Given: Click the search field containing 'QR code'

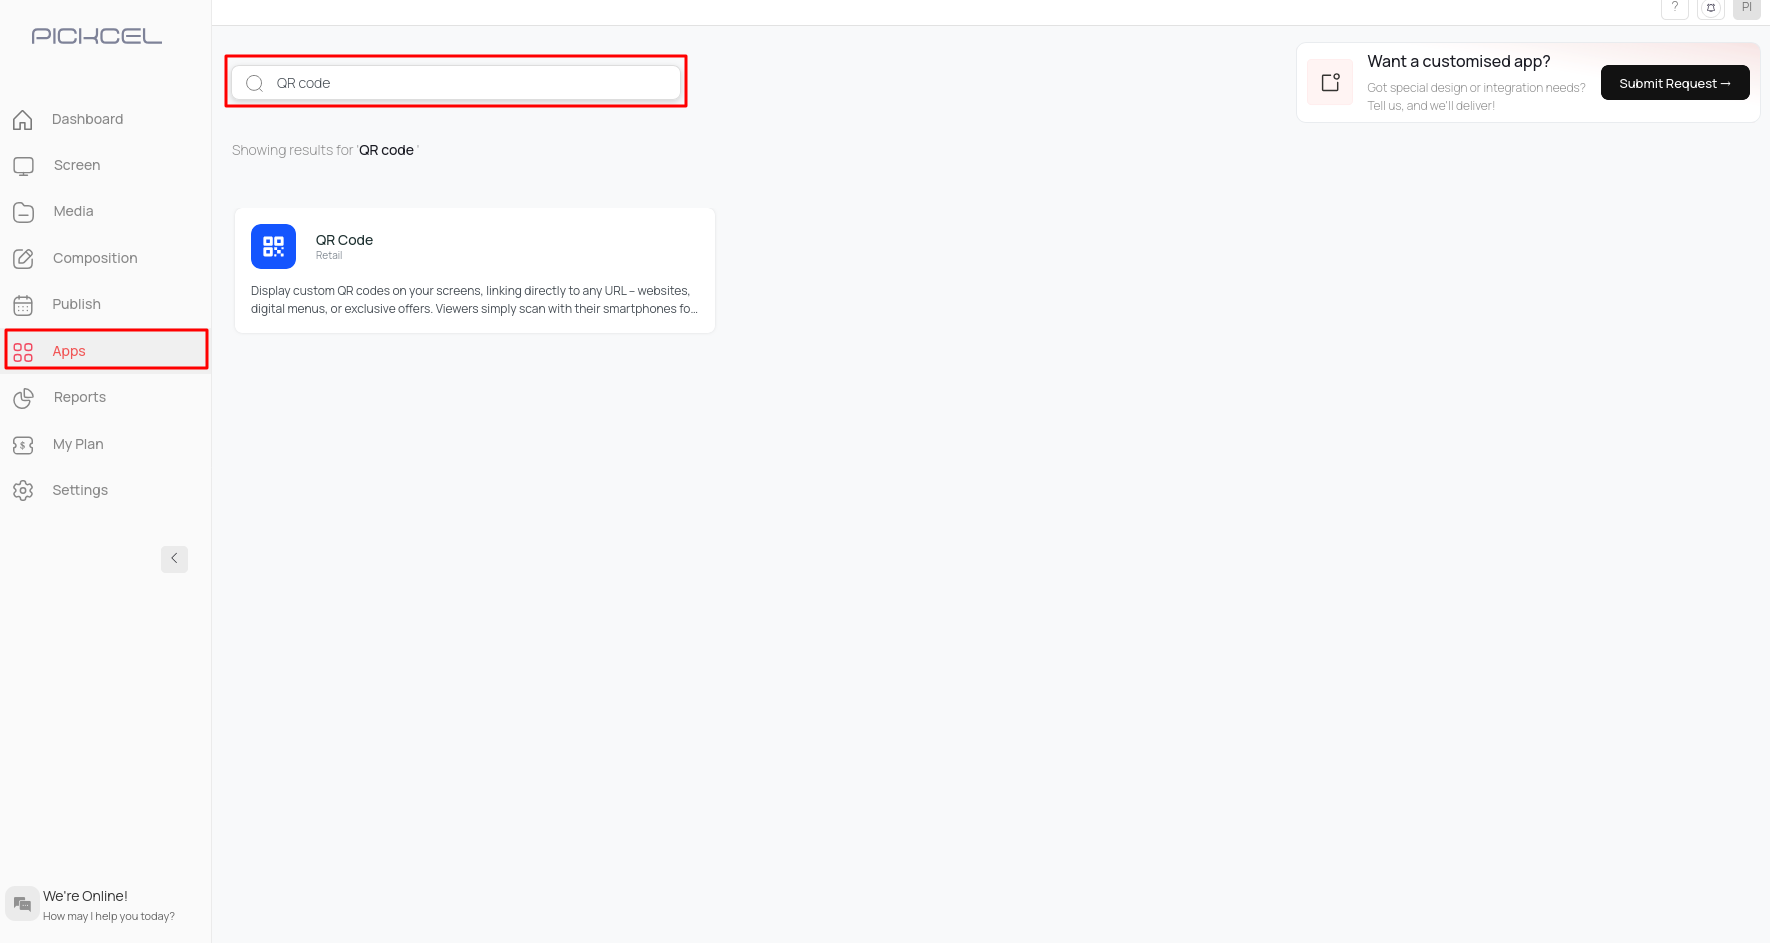Looking at the screenshot, I should [470, 83].
